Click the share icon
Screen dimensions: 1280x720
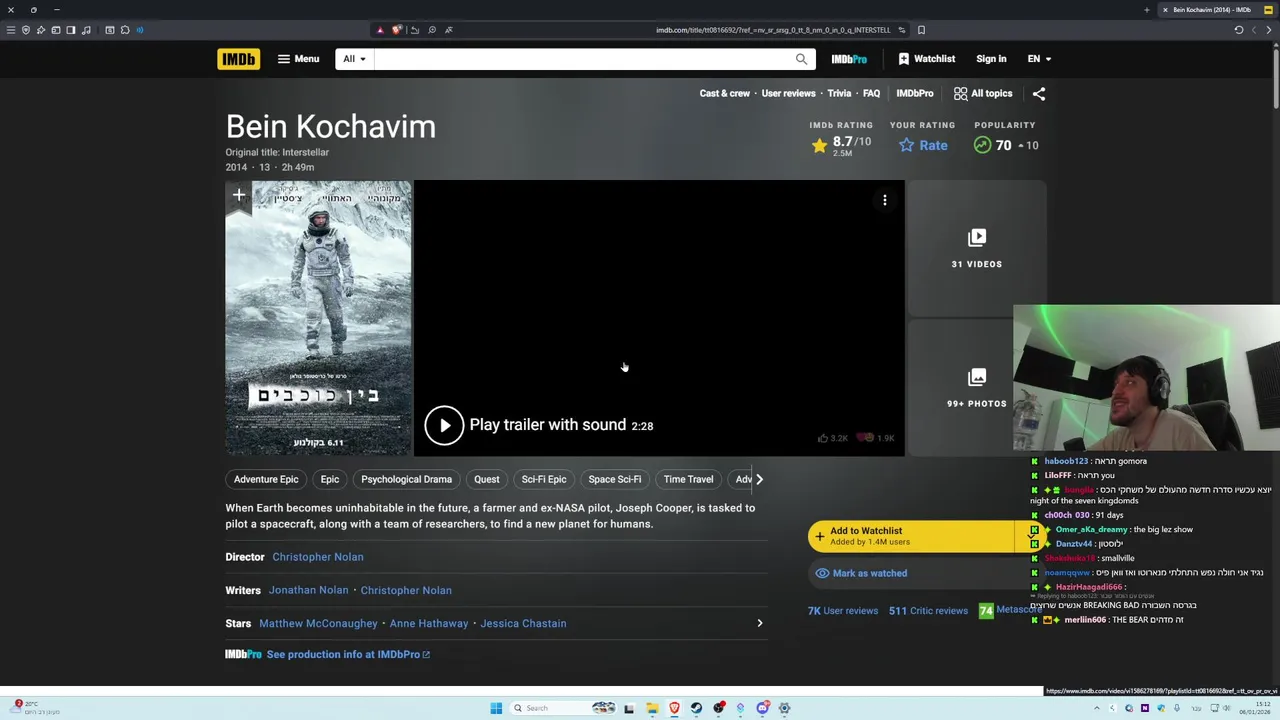click(x=1039, y=93)
